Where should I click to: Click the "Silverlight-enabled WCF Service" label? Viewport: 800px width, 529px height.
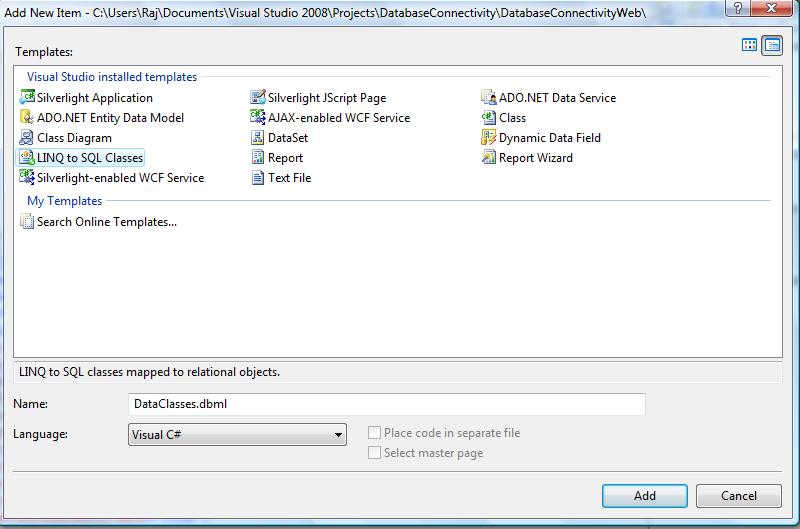[120, 178]
